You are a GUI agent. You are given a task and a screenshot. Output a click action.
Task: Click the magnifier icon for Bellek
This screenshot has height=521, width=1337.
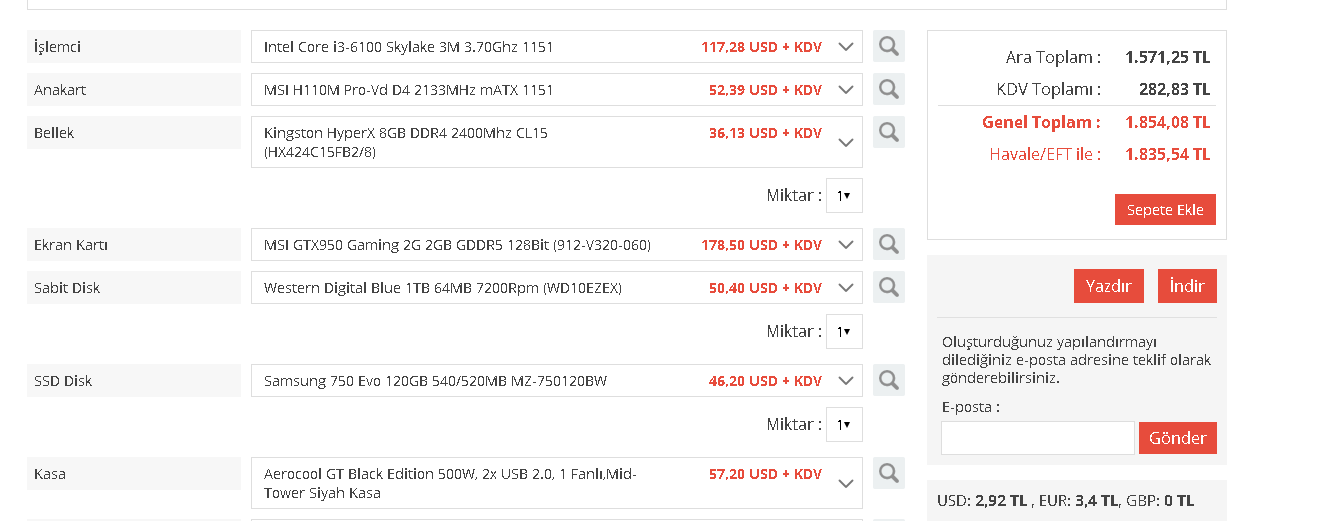pos(888,132)
